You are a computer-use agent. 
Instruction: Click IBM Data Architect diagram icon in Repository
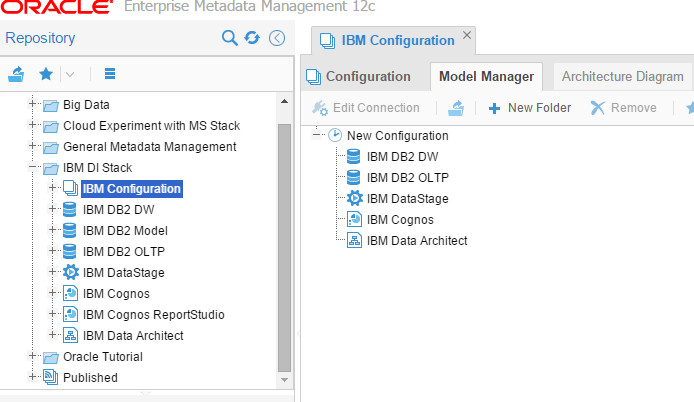tap(70, 335)
